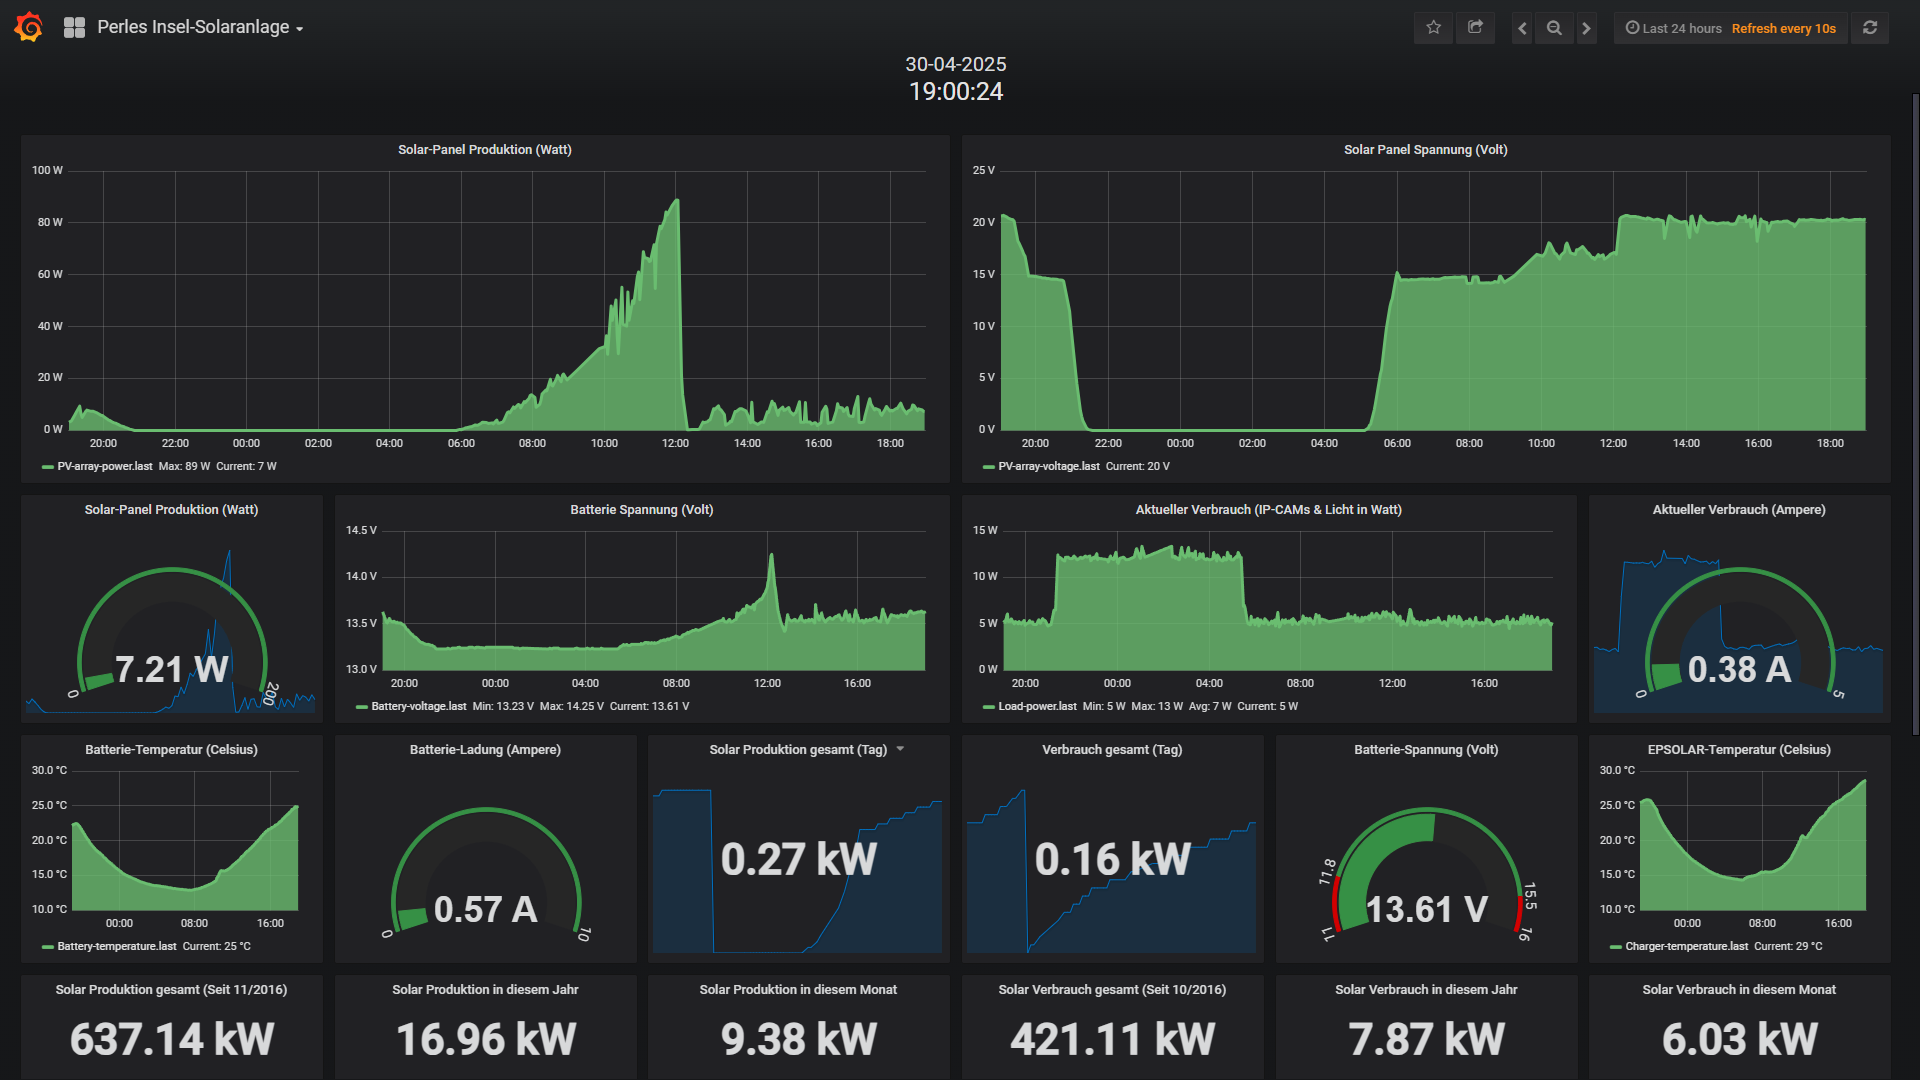Expand Solar Produktion gesamt (Tag) panel menu
This screenshot has width=1920, height=1080.
coord(900,749)
